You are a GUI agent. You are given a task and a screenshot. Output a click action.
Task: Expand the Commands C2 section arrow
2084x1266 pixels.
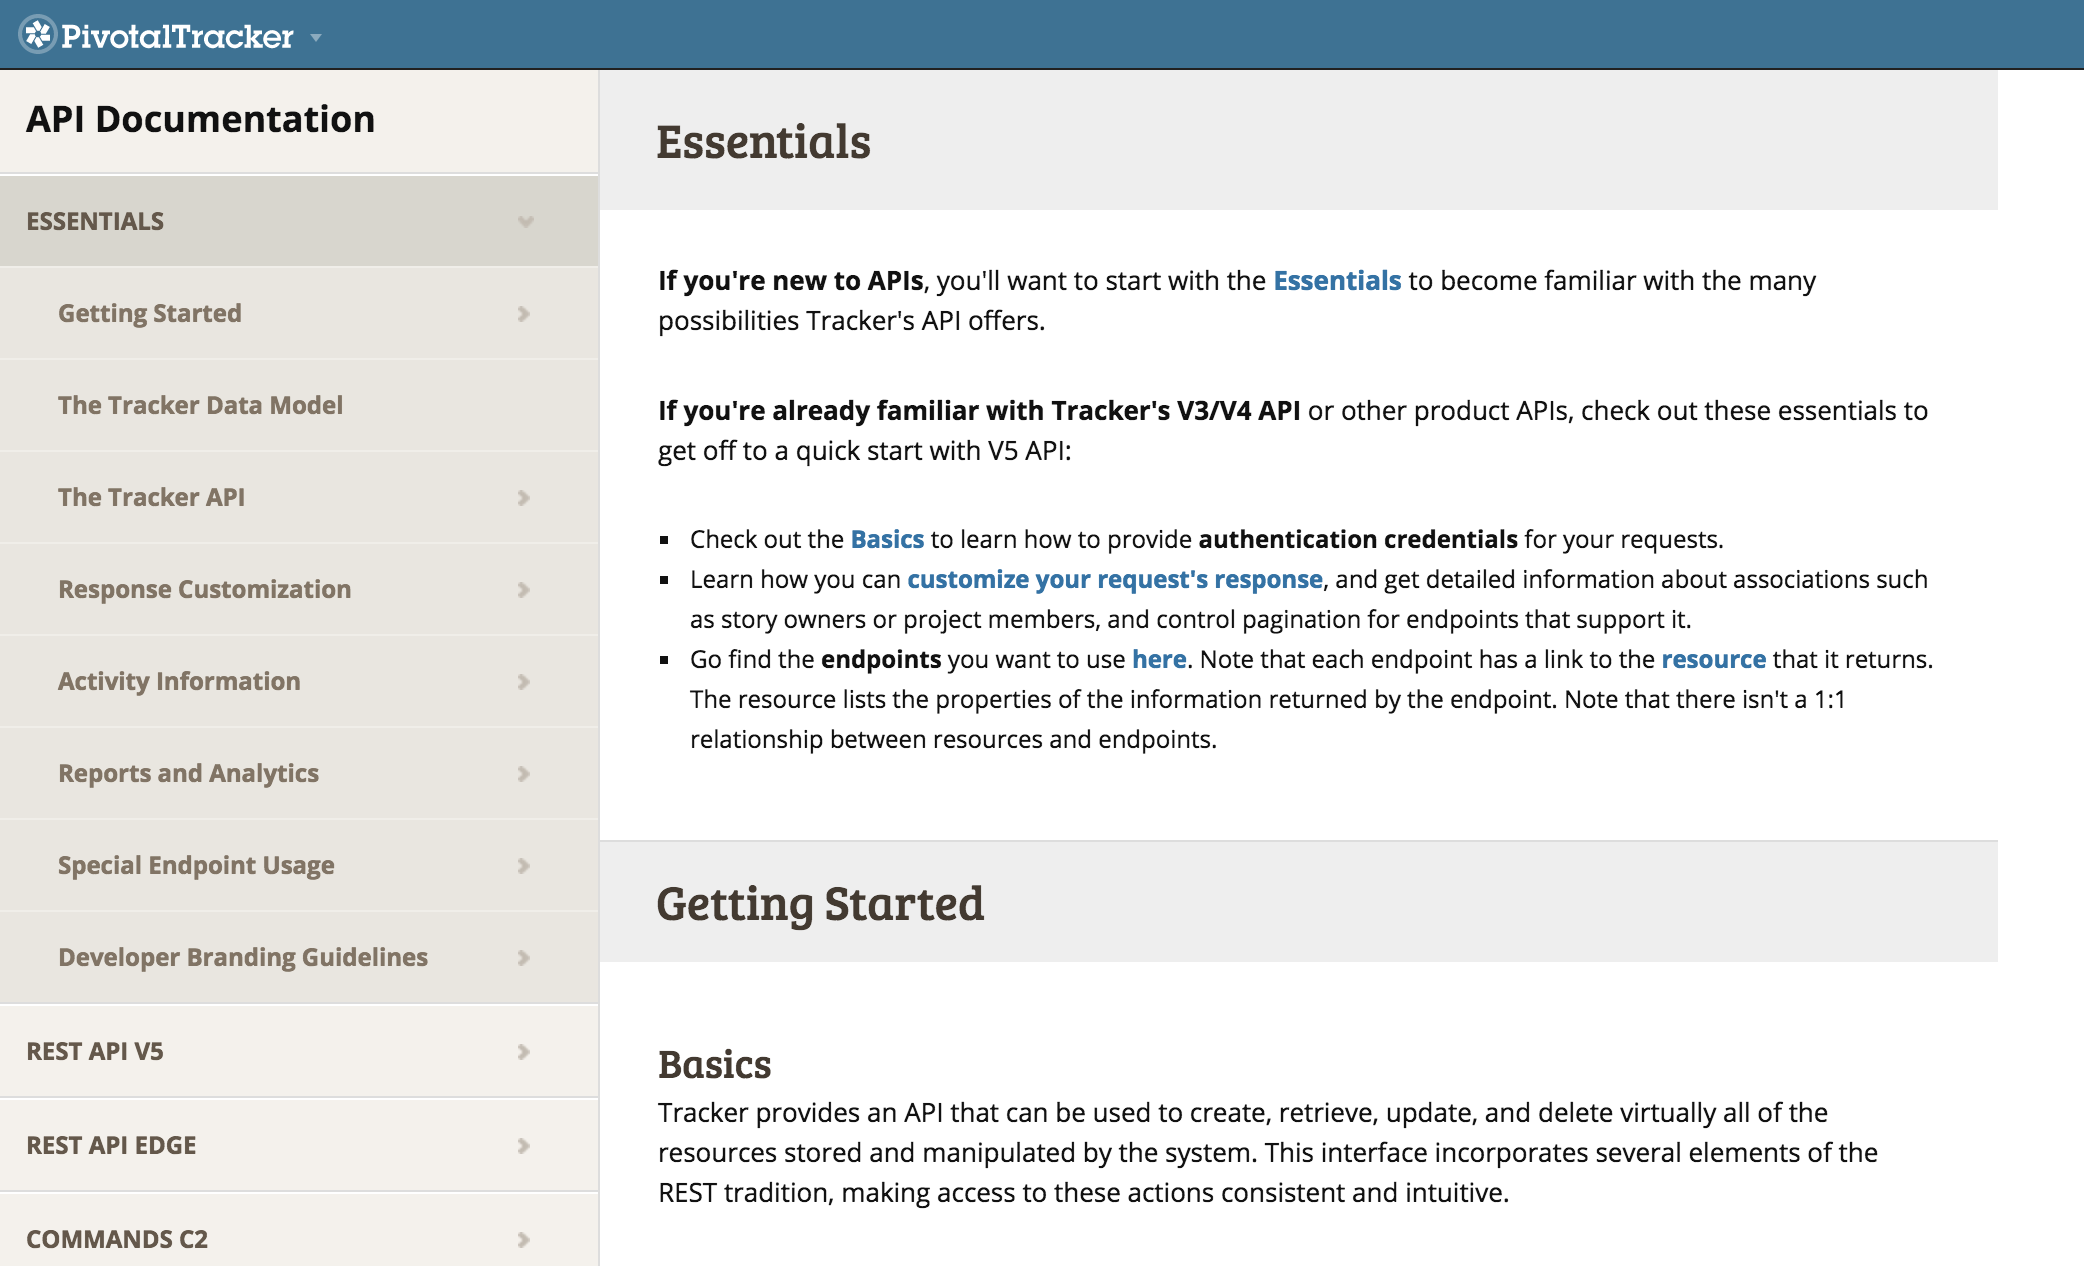(523, 1240)
